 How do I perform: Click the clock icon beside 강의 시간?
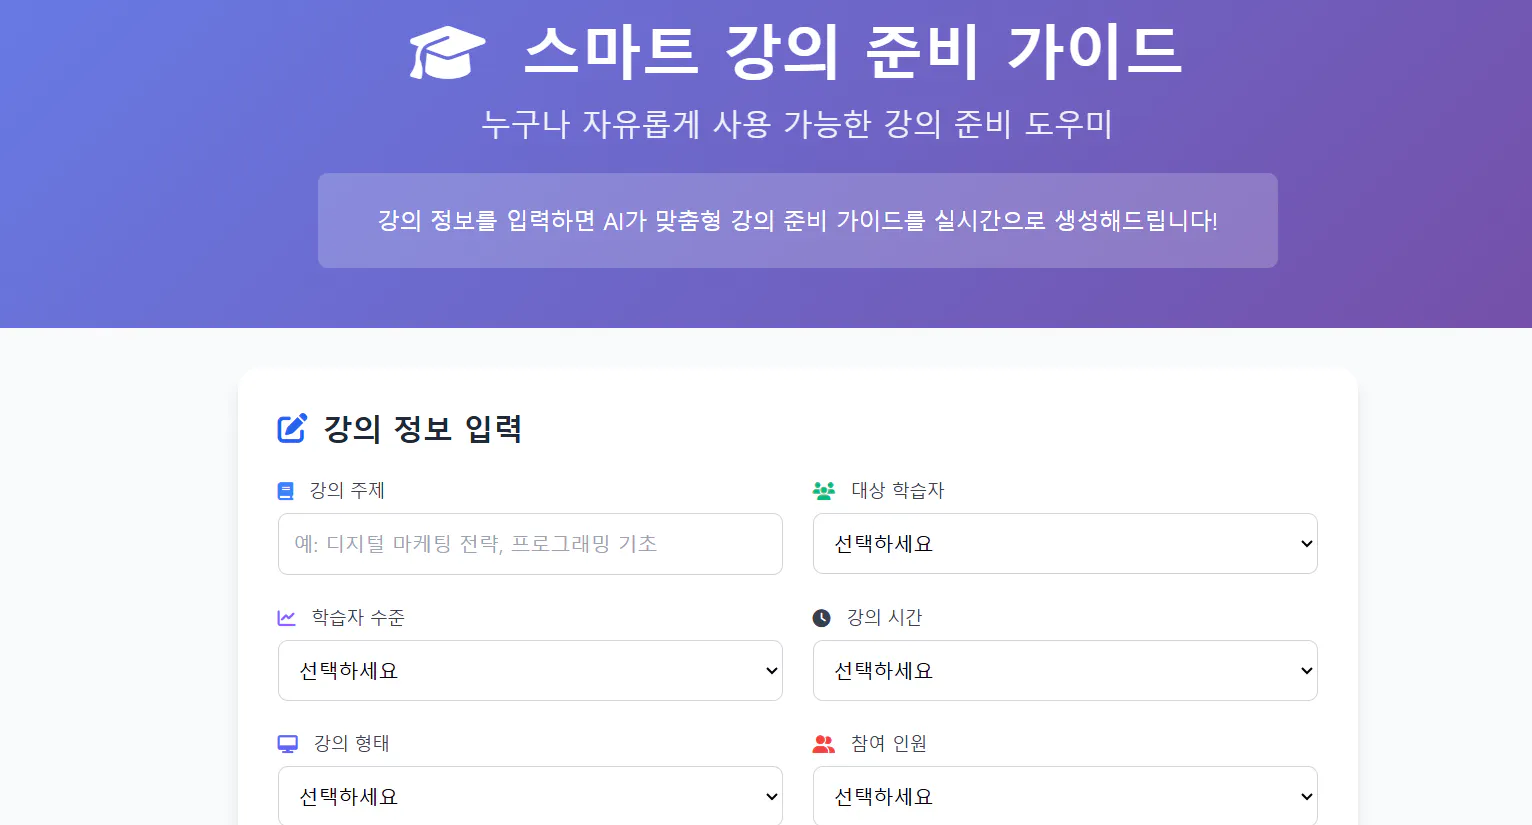tap(822, 617)
